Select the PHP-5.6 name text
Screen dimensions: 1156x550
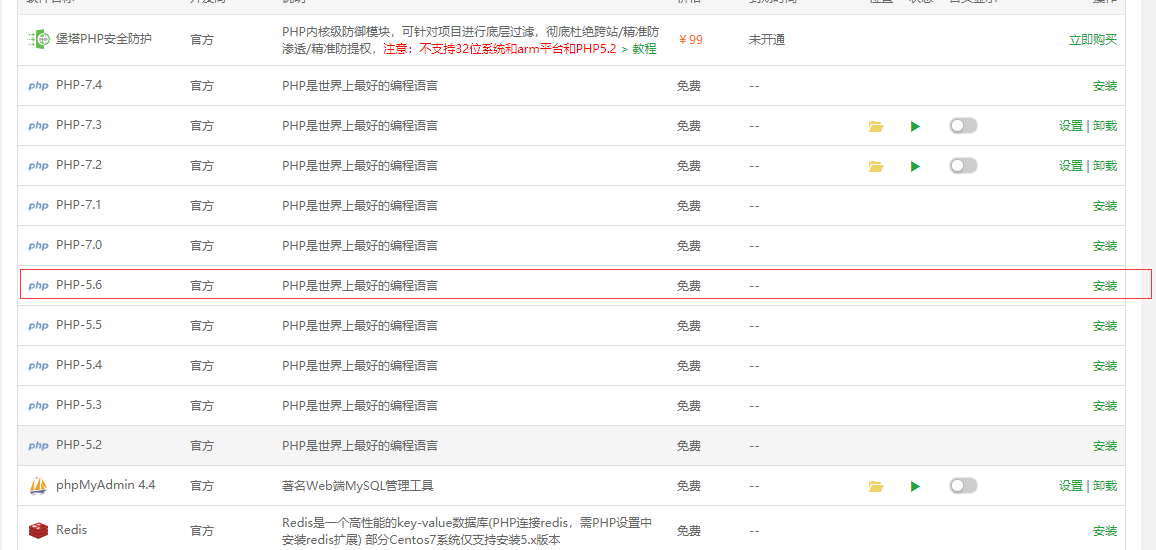(79, 285)
